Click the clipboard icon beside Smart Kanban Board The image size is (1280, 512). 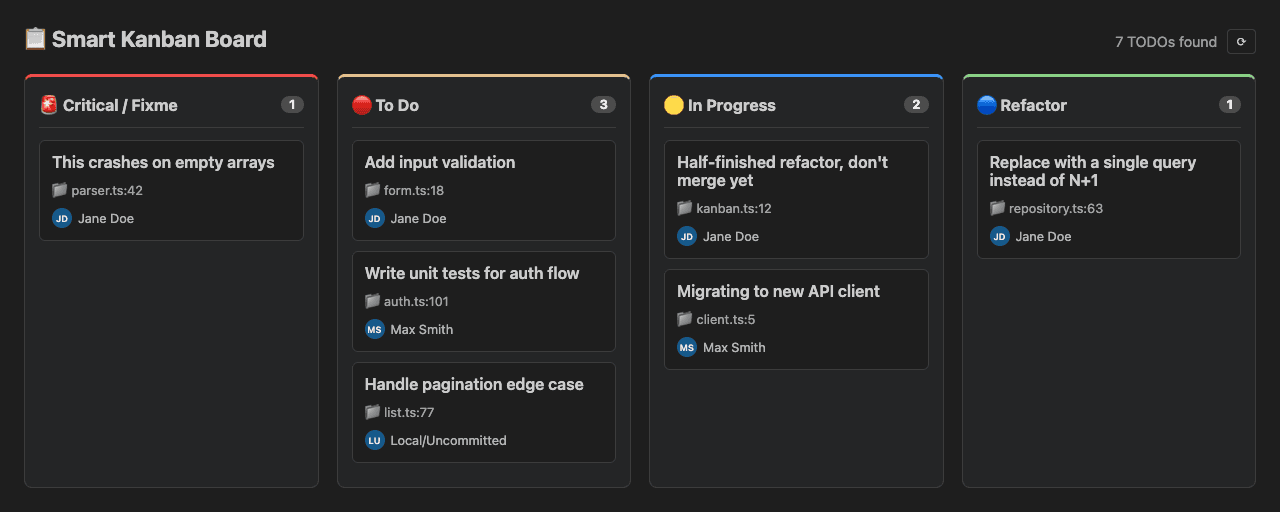point(35,39)
